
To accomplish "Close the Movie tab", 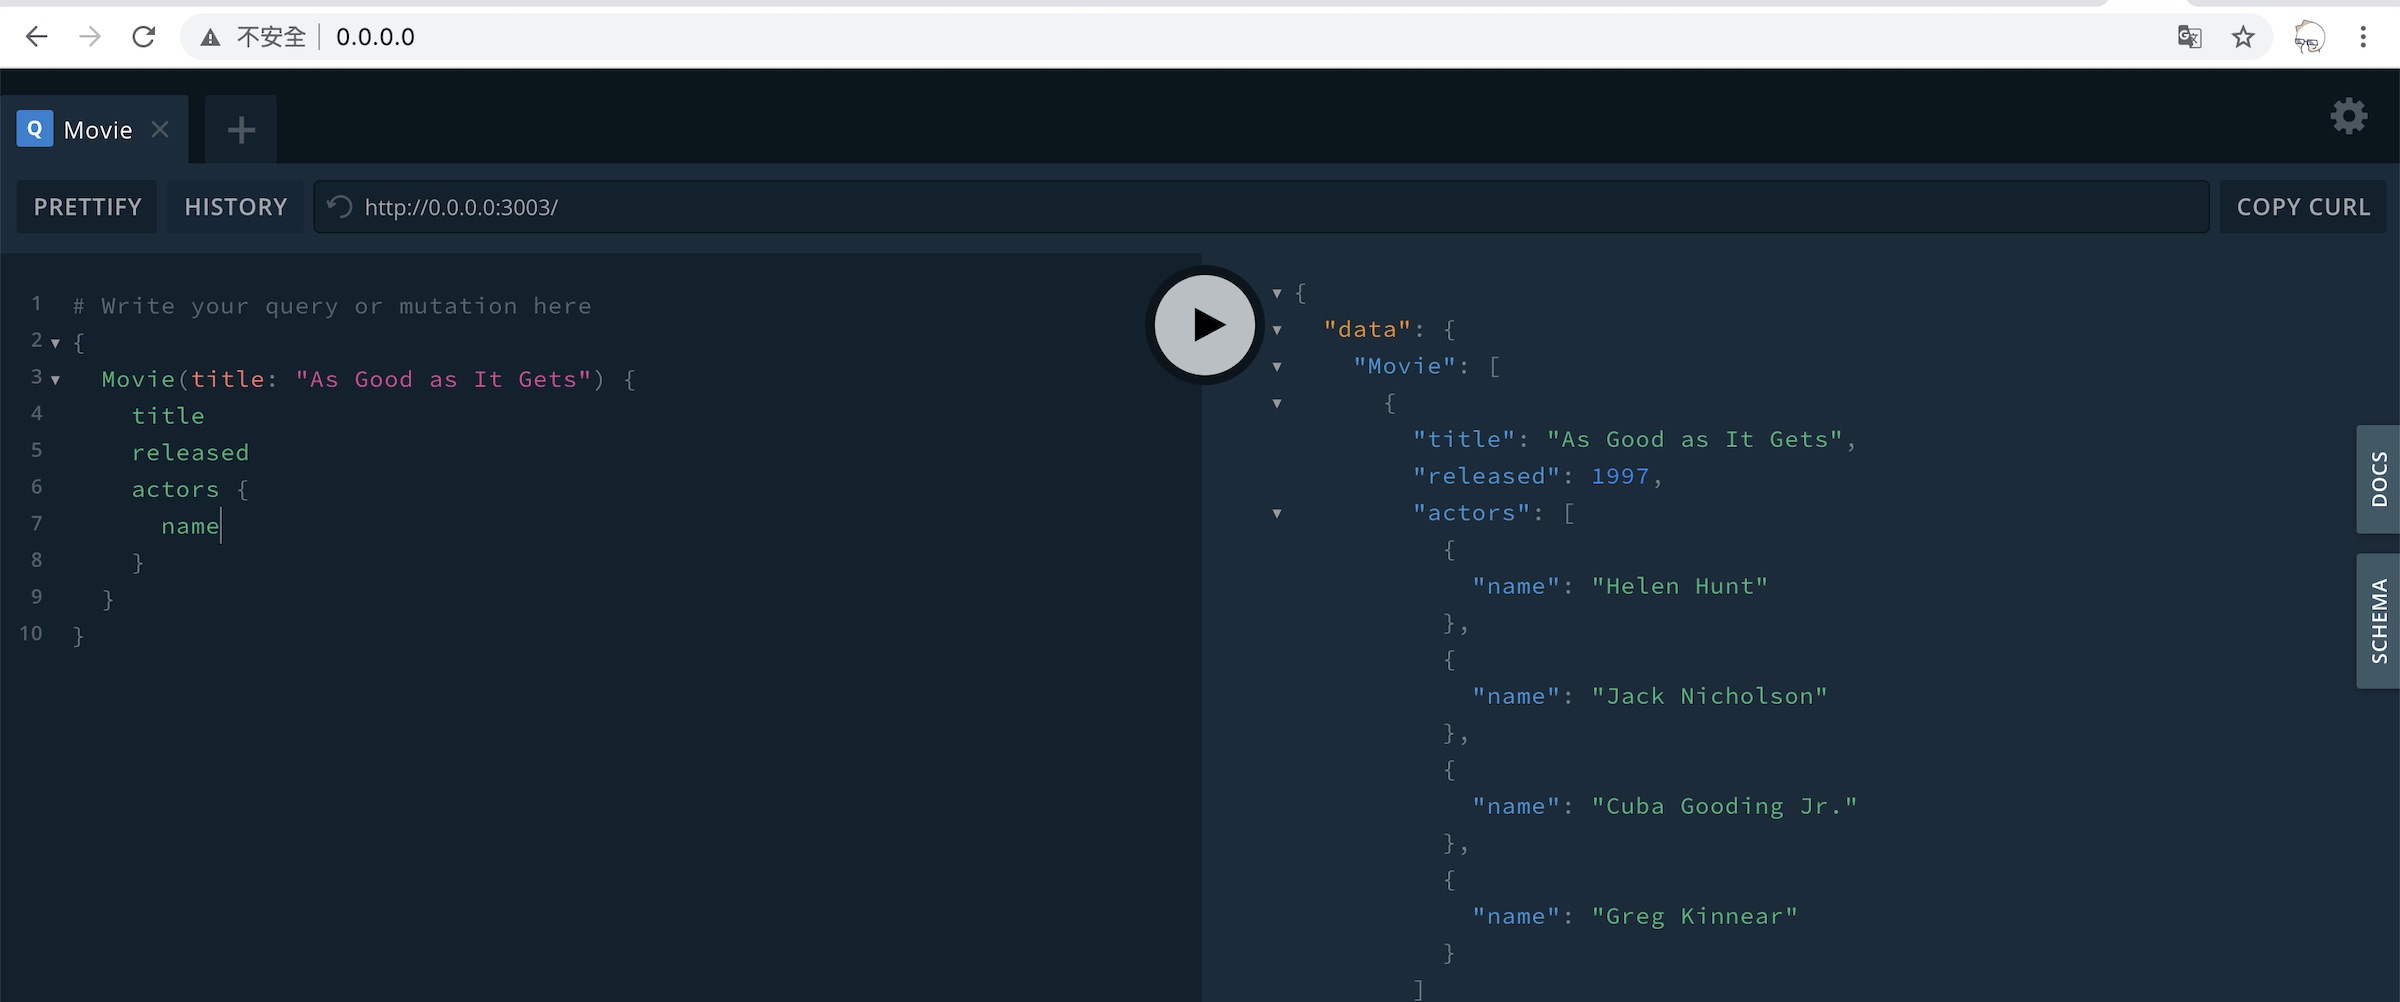I will (x=160, y=129).
